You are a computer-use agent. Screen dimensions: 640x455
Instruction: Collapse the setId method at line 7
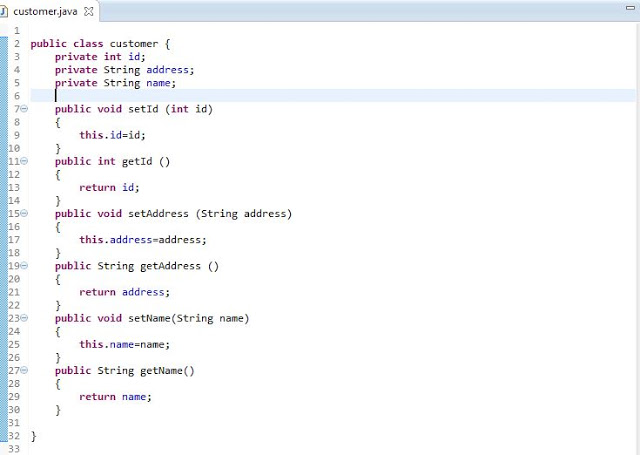[x=24, y=109]
